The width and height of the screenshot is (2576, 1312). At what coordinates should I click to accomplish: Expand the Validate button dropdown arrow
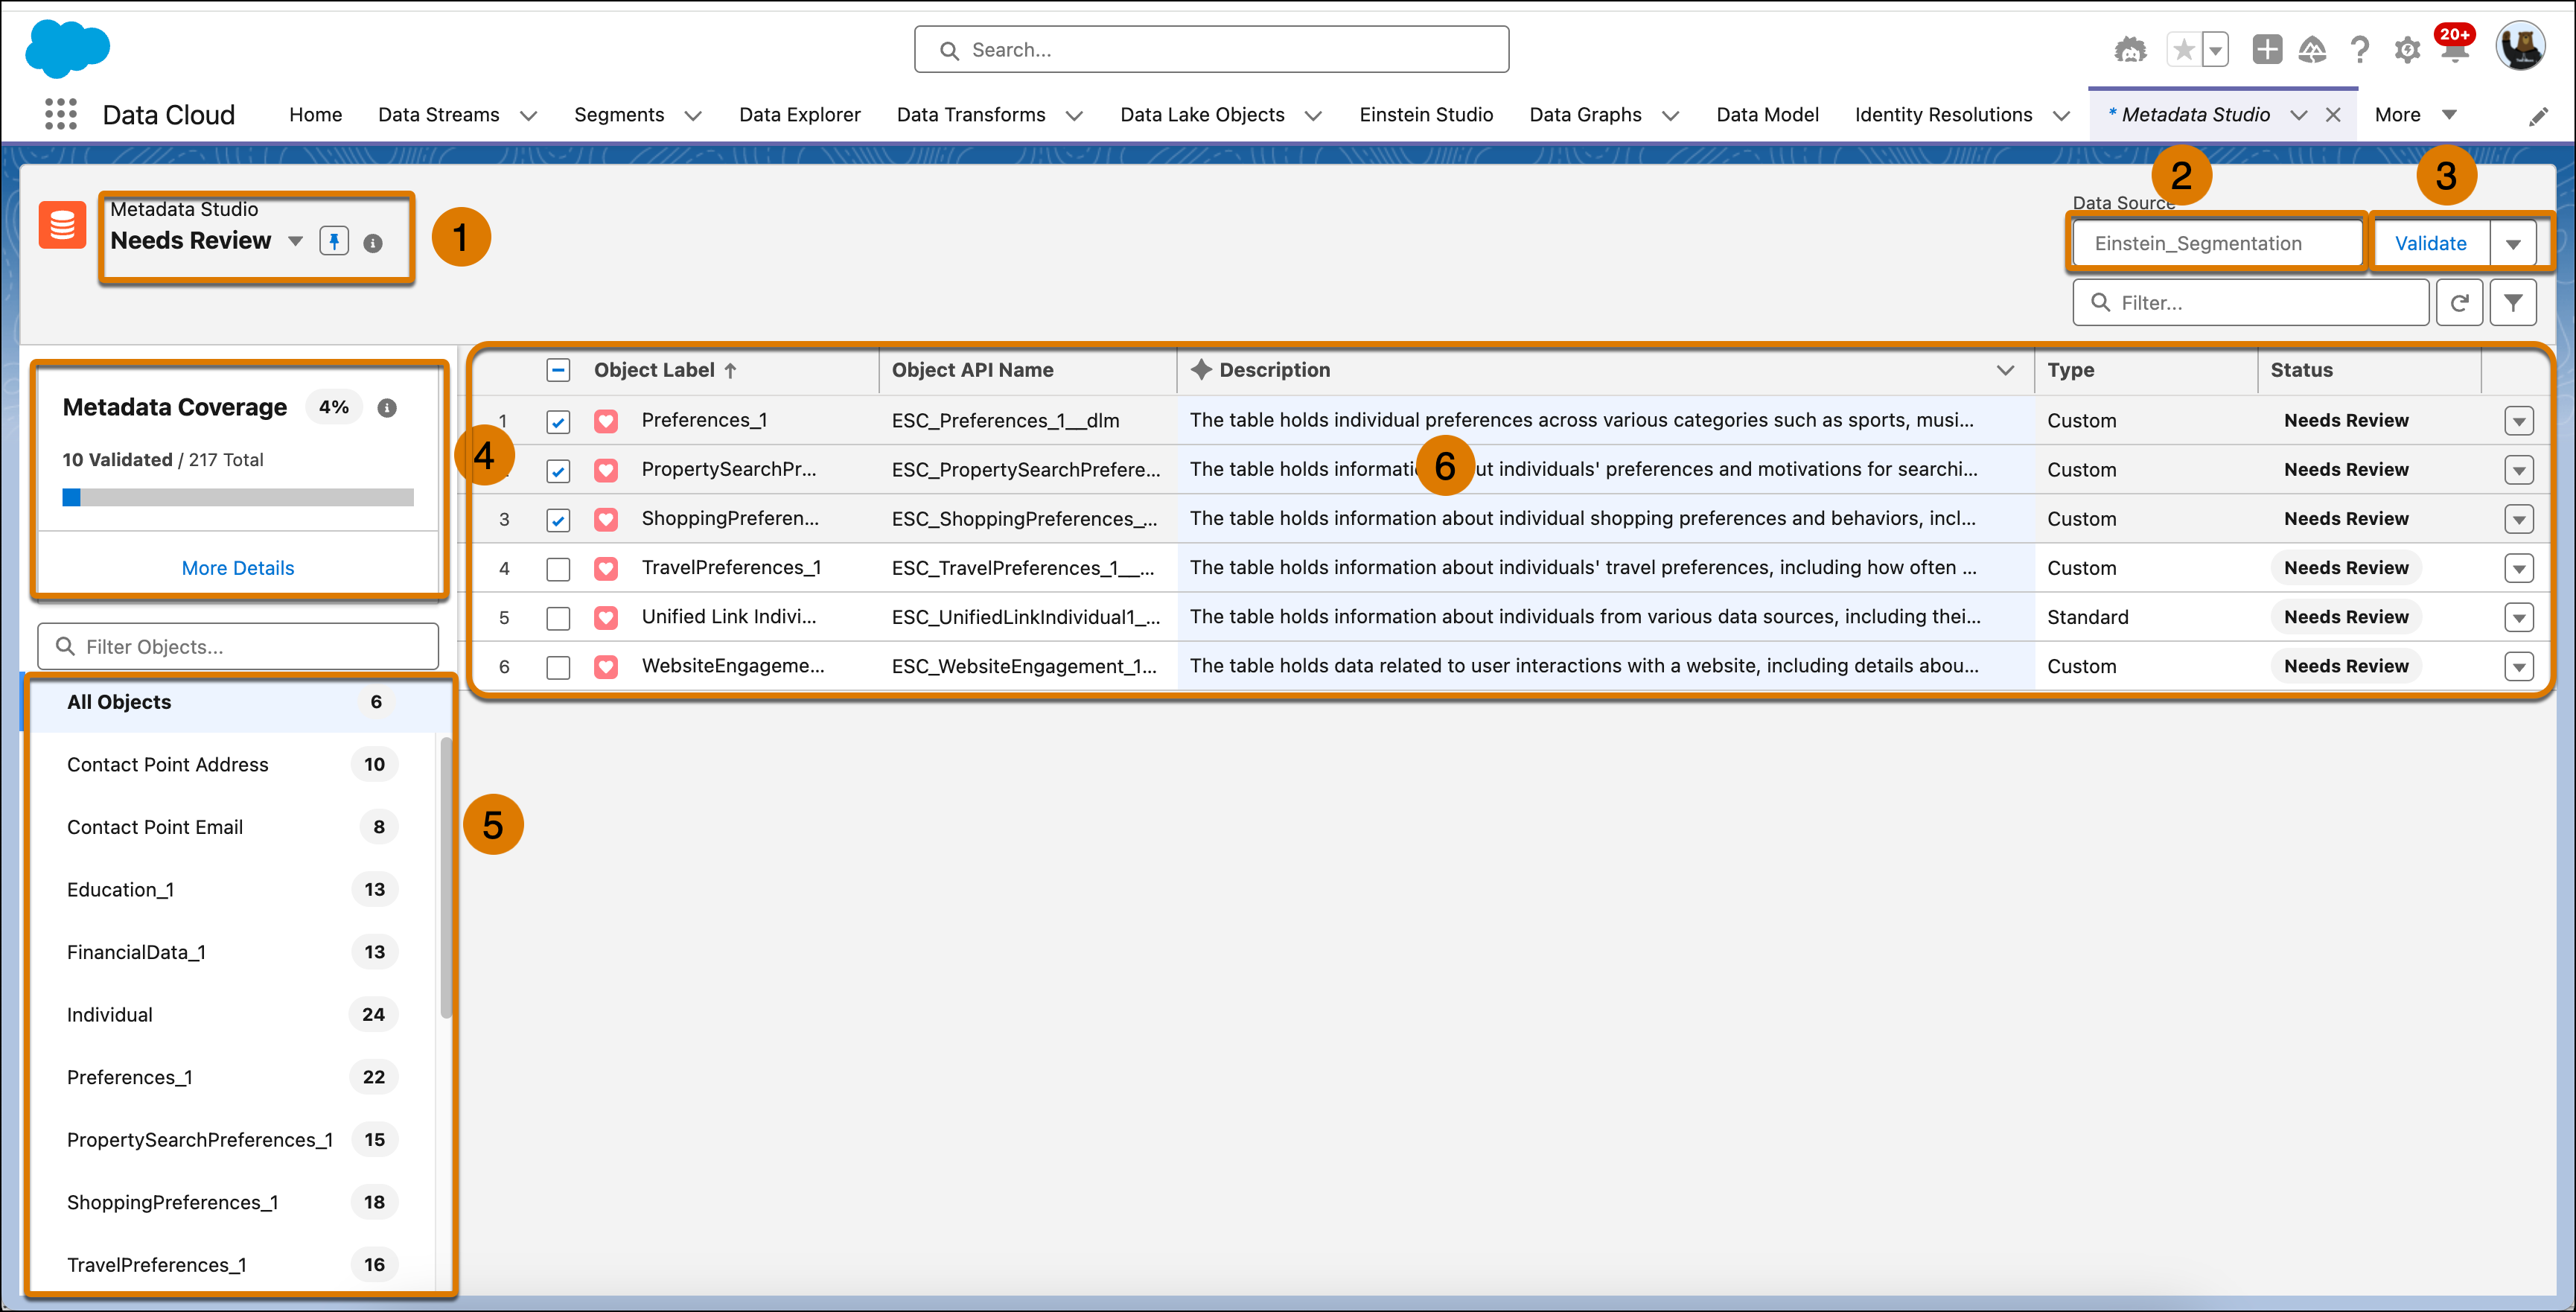(2513, 244)
